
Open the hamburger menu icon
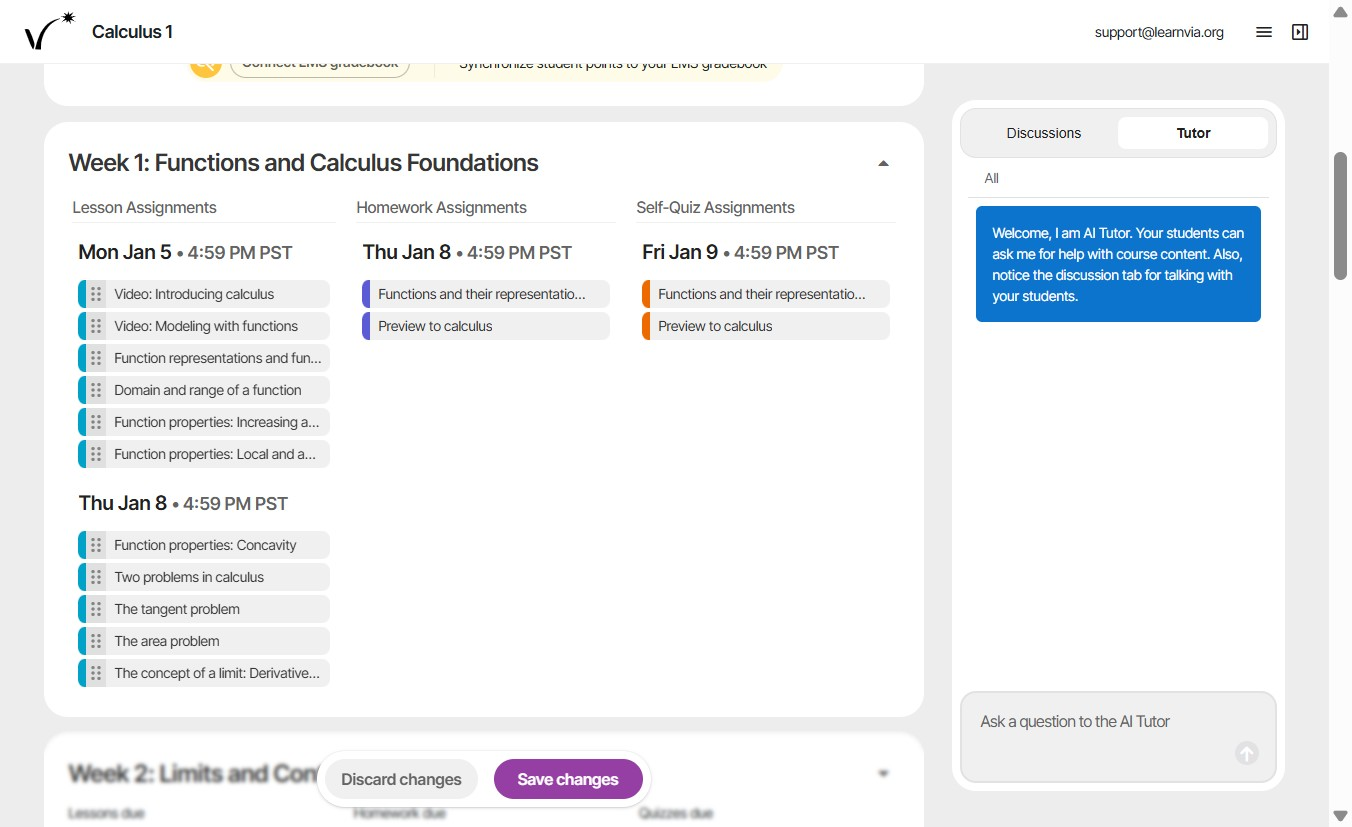1264,32
